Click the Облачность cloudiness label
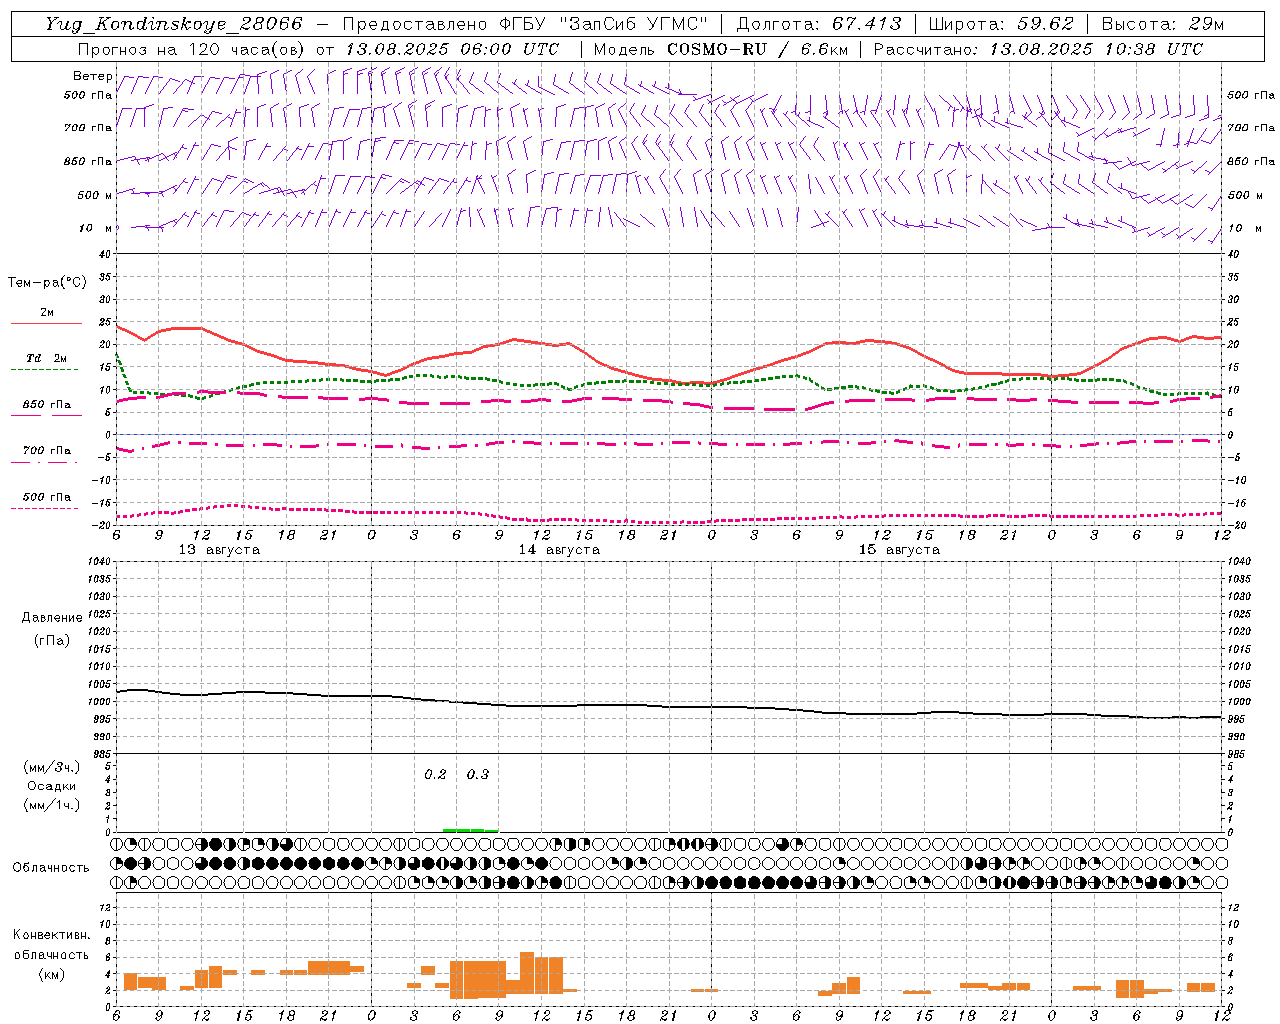The width and height of the screenshot is (1280, 1024). tap(51, 867)
